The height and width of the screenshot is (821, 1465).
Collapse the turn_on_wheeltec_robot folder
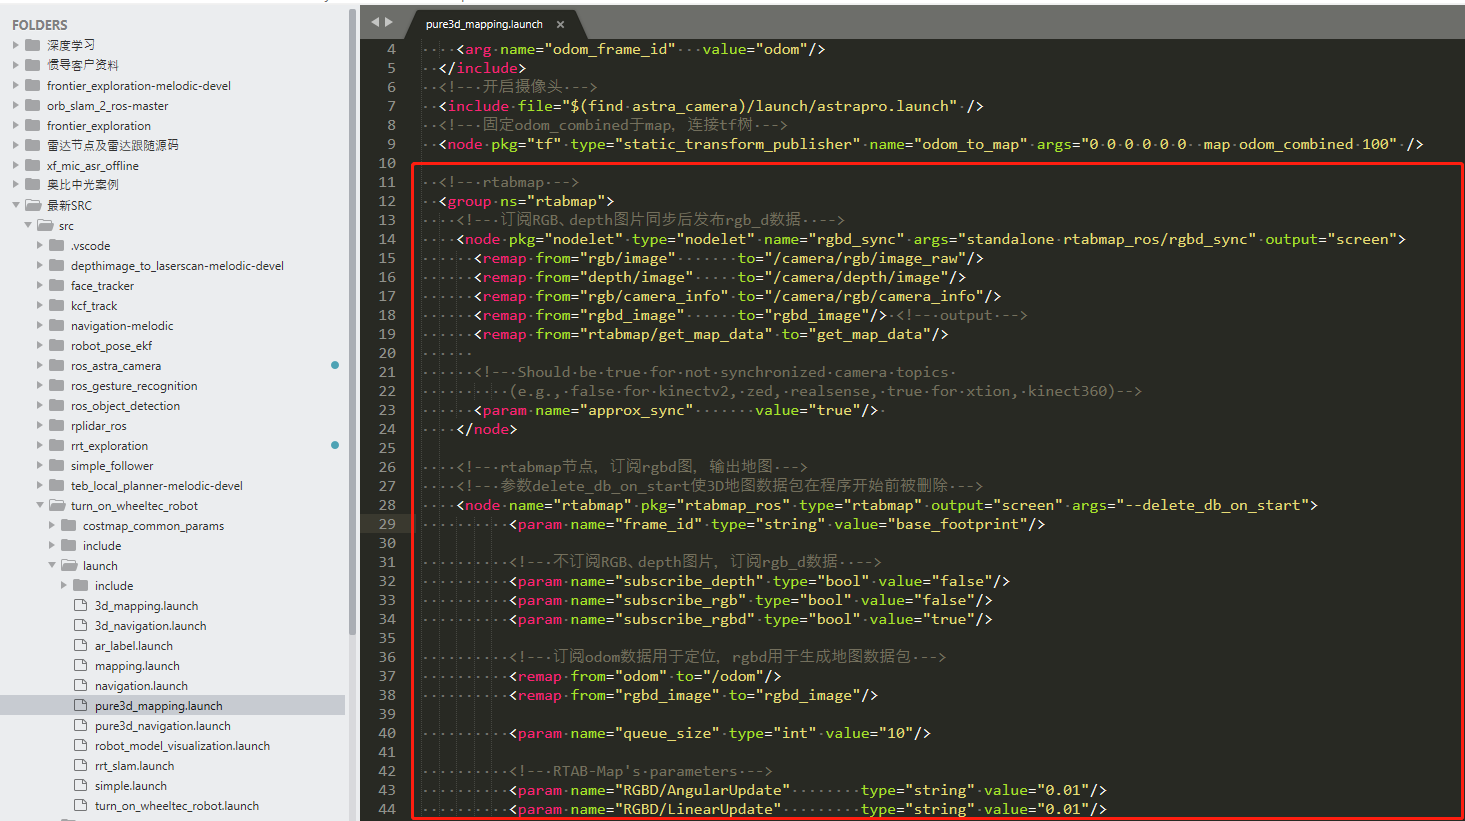coord(40,506)
